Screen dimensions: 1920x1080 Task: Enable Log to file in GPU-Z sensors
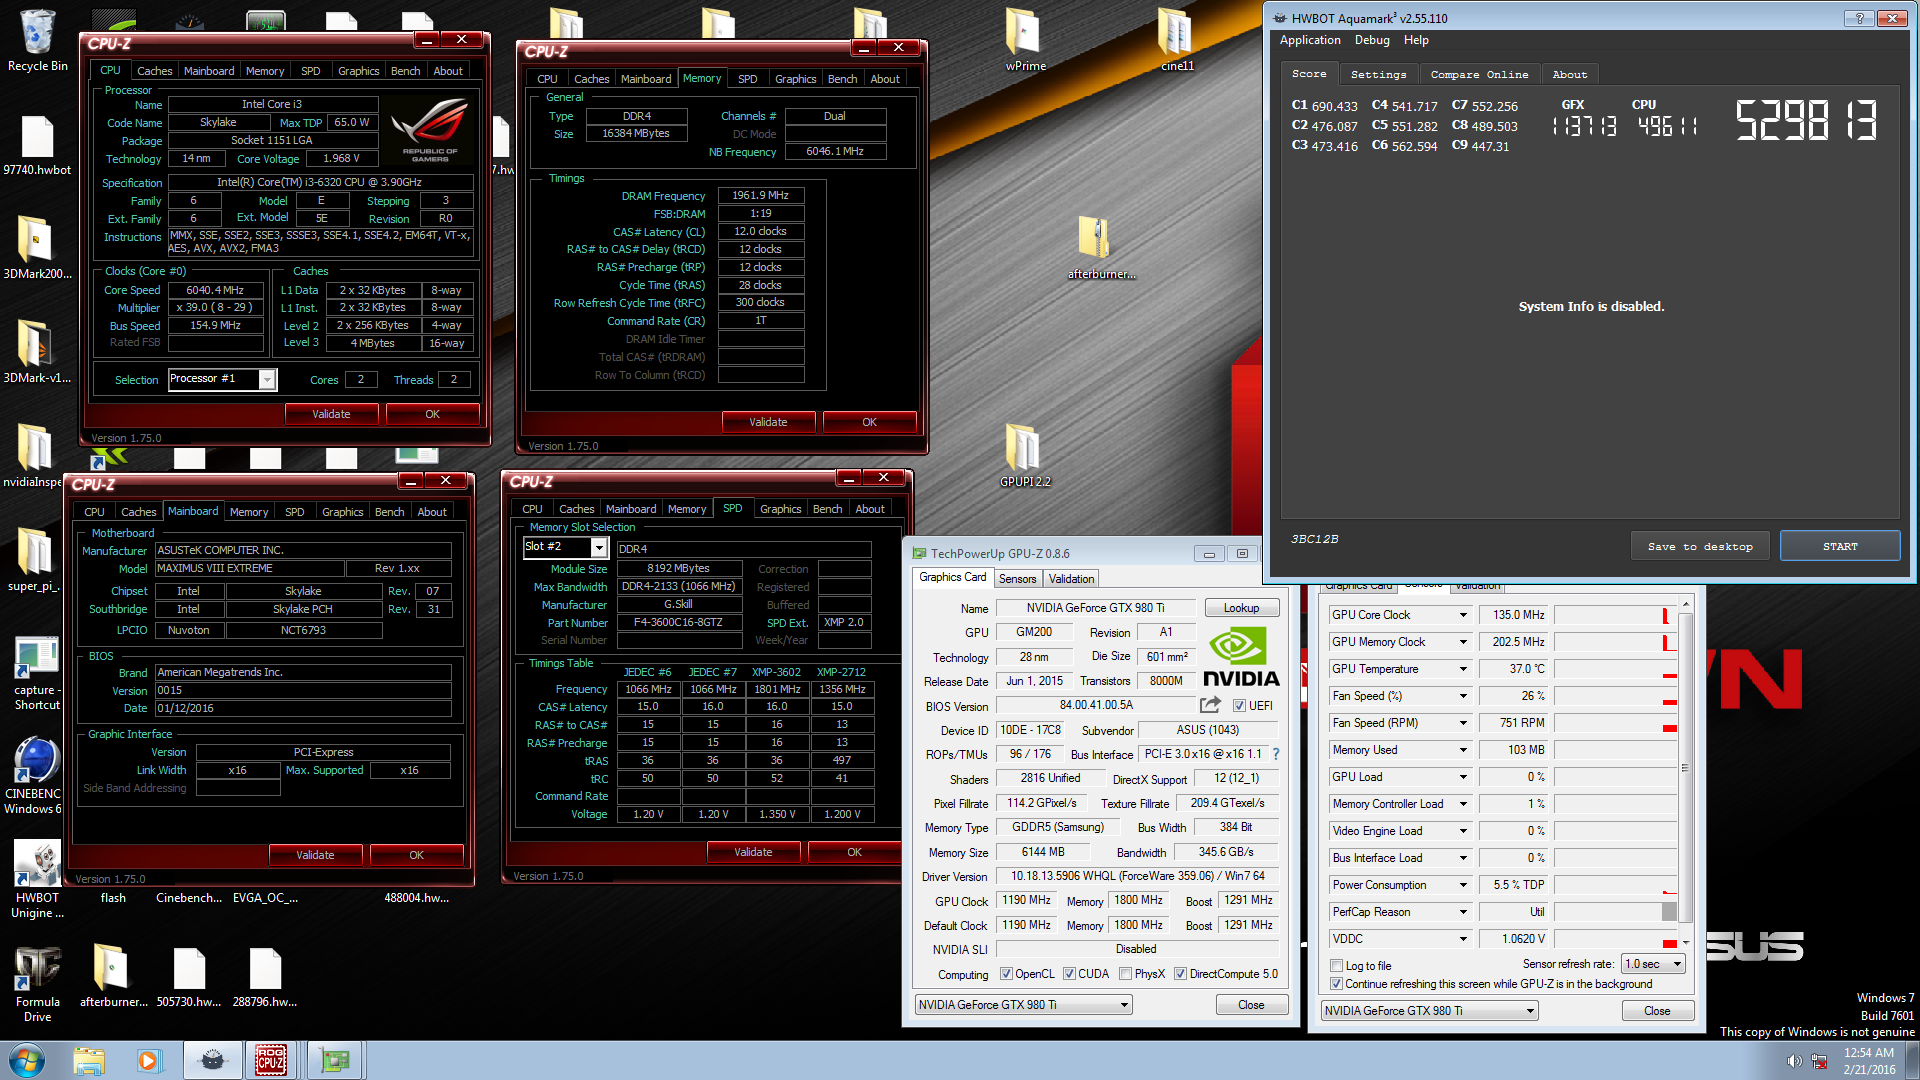point(1336,966)
